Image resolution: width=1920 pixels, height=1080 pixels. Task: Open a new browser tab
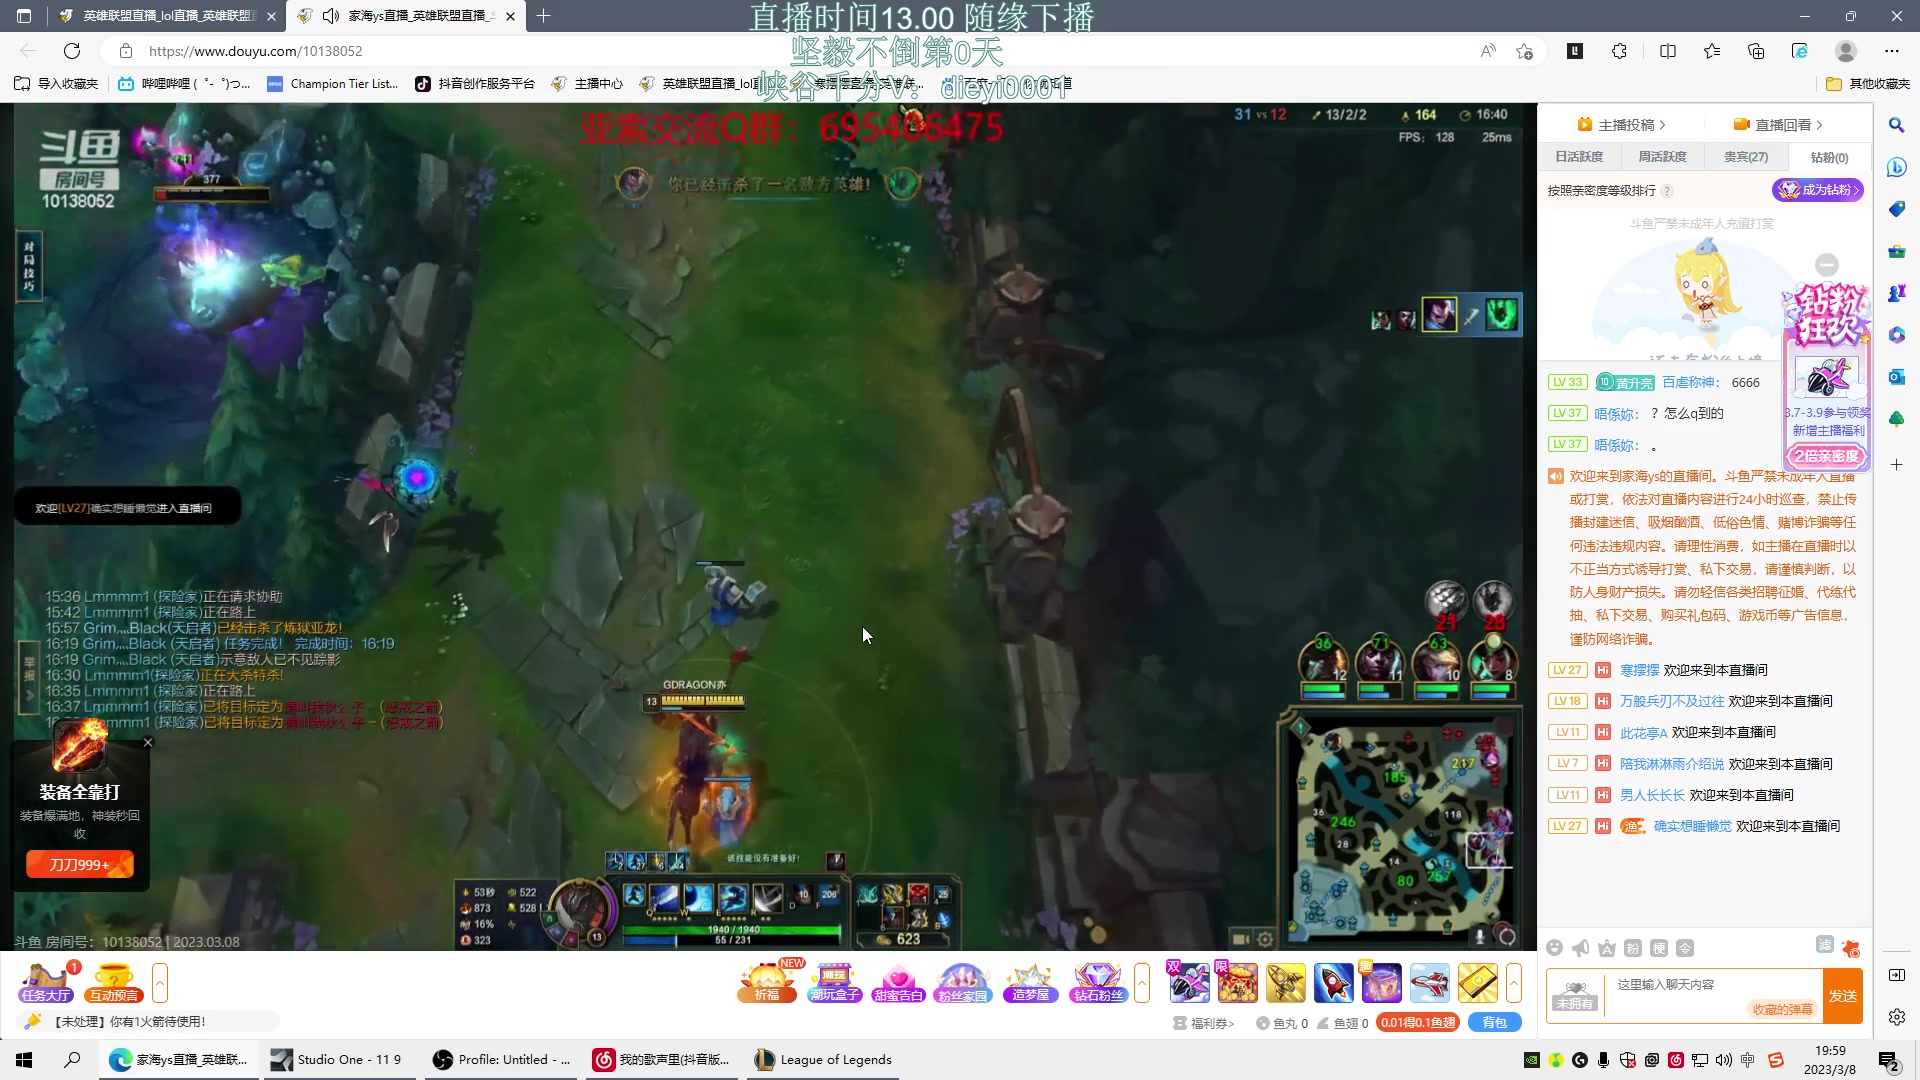(543, 16)
